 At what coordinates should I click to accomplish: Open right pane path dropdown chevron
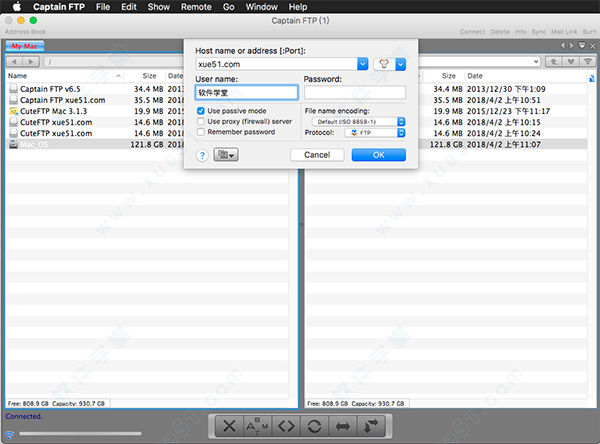point(536,61)
